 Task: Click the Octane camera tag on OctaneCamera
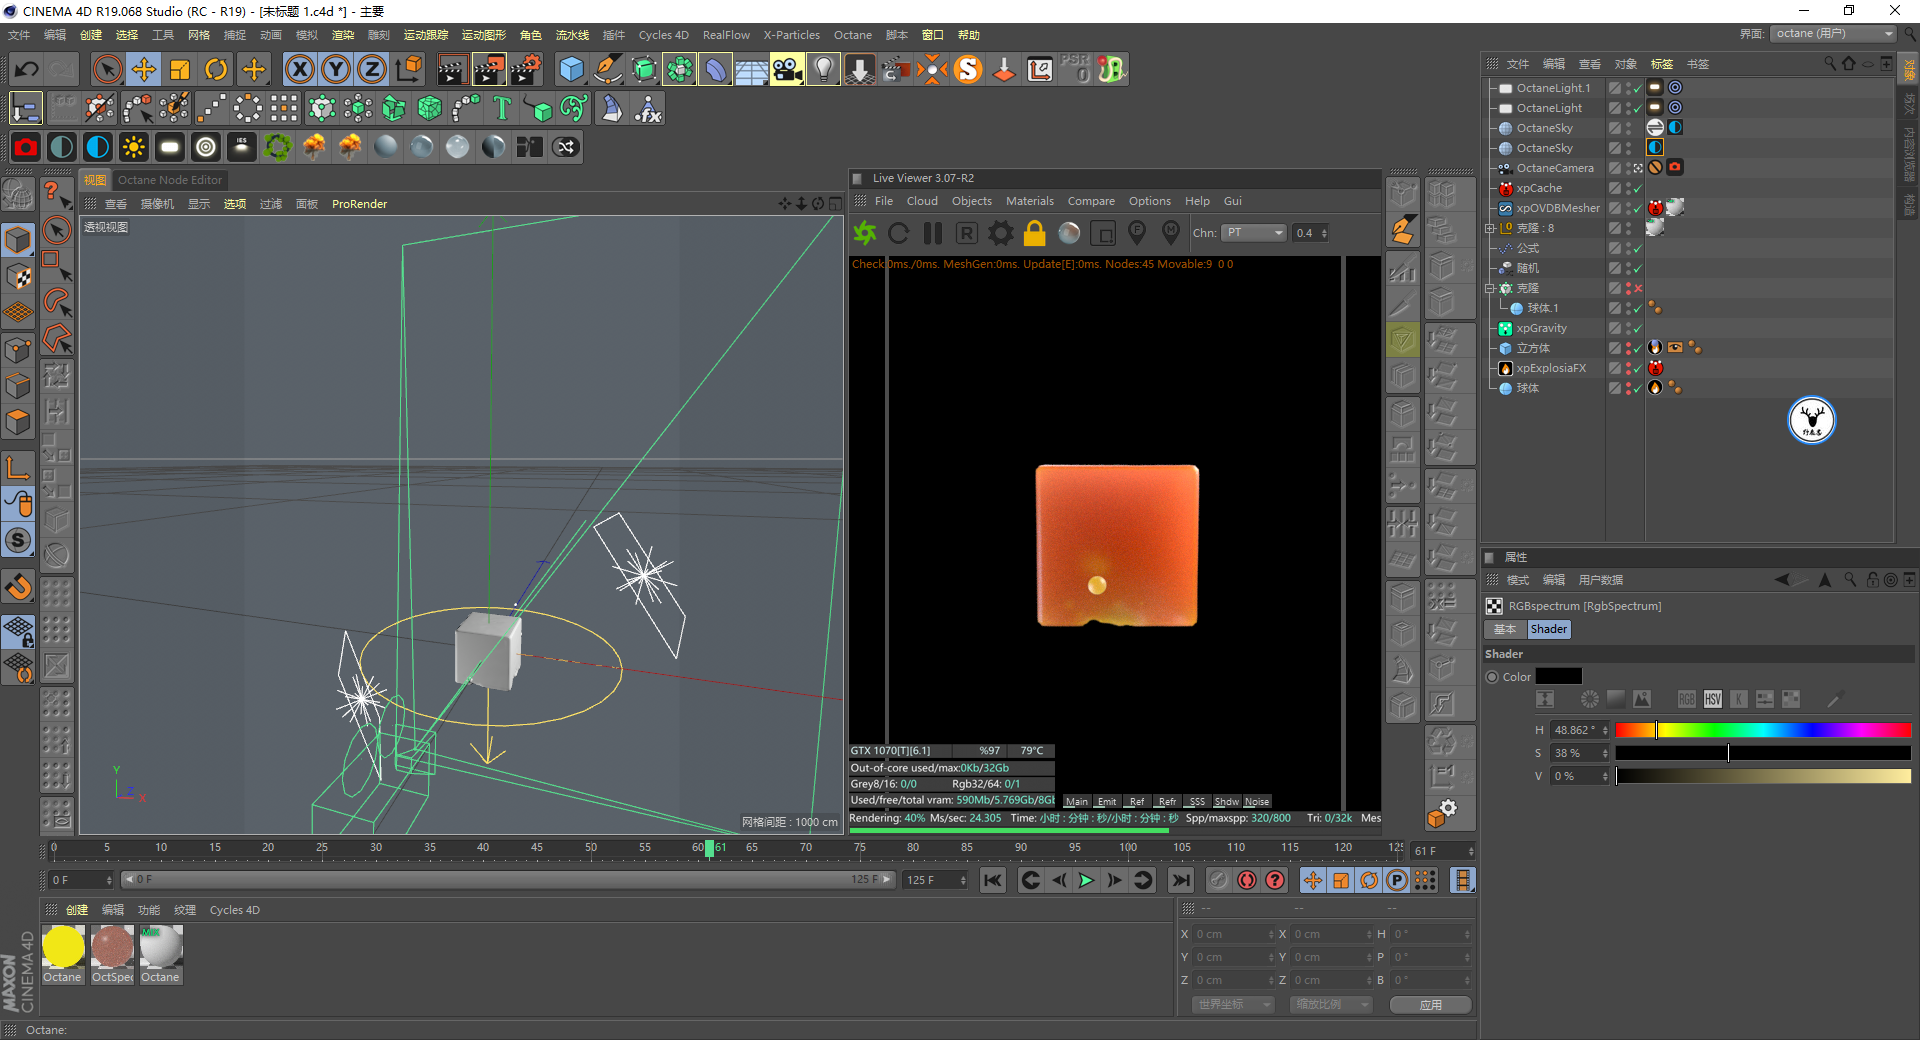[1675, 168]
